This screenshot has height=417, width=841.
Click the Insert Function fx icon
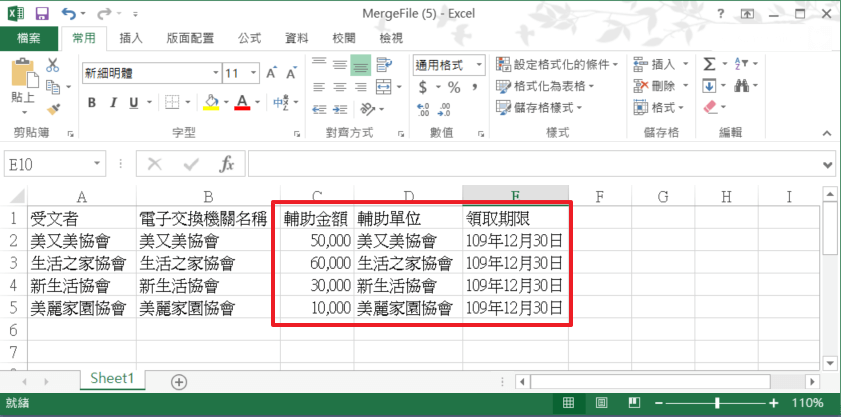227,164
